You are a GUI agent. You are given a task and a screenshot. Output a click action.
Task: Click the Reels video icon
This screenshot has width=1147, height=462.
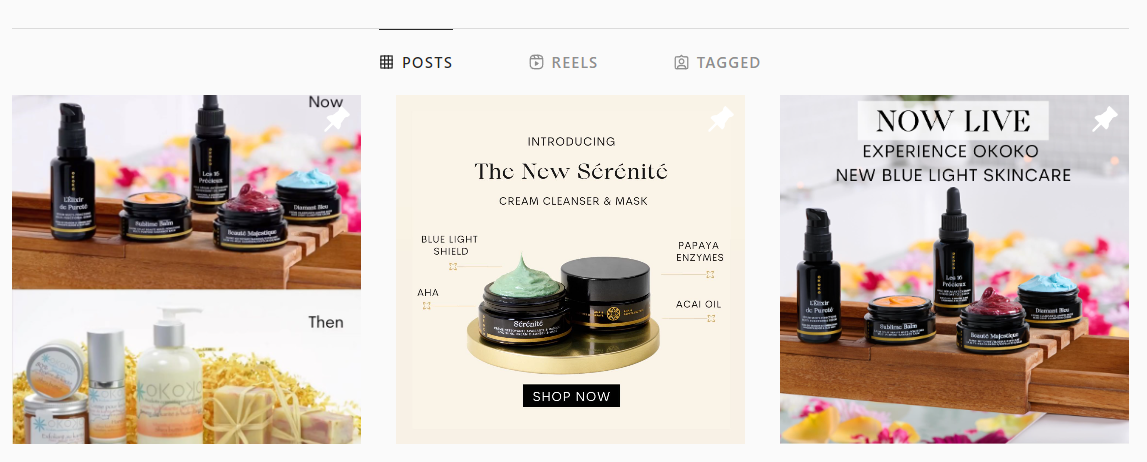pyautogui.click(x=536, y=63)
